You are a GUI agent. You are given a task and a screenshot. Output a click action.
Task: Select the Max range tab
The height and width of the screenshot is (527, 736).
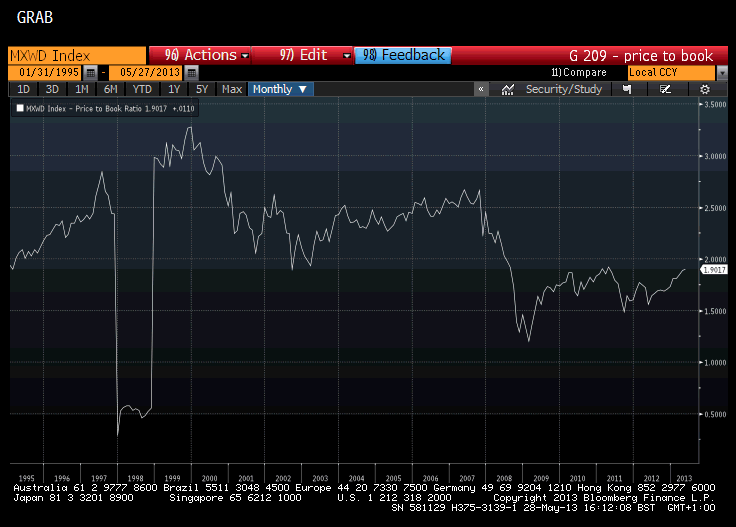pos(232,89)
